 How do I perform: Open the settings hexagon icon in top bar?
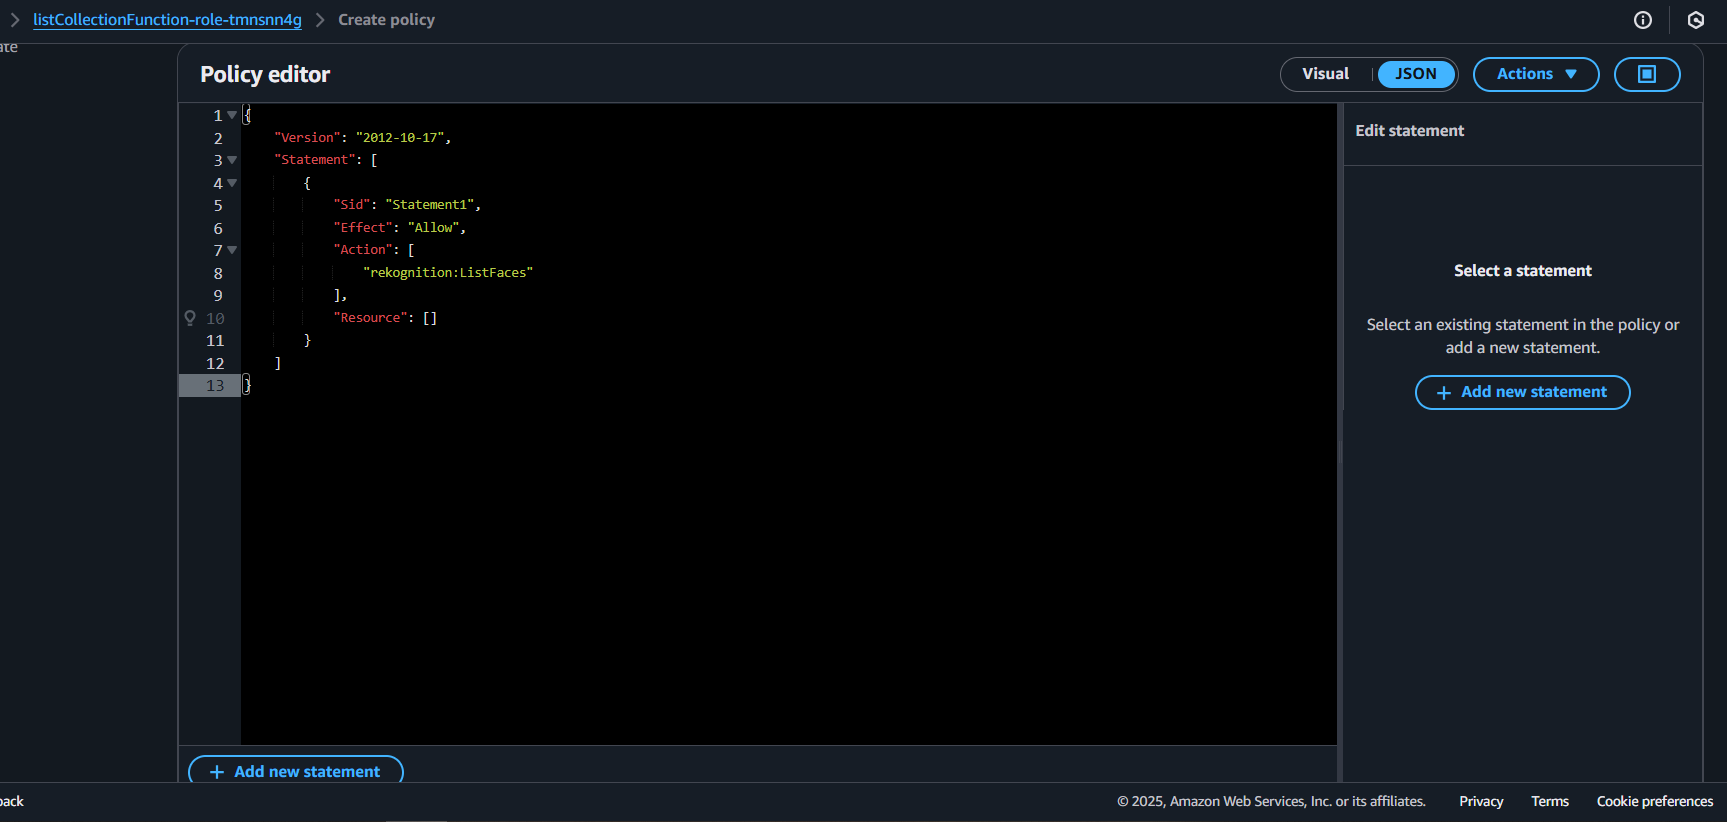coord(1696,20)
